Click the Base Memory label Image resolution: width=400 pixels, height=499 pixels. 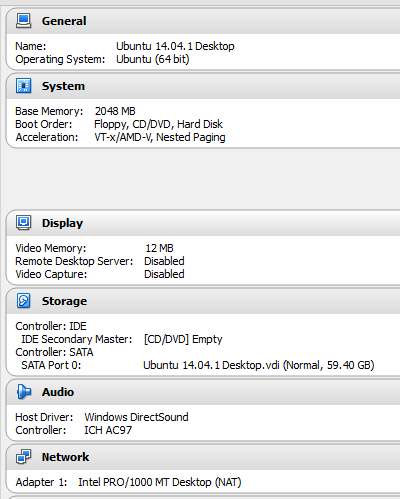coord(49,111)
